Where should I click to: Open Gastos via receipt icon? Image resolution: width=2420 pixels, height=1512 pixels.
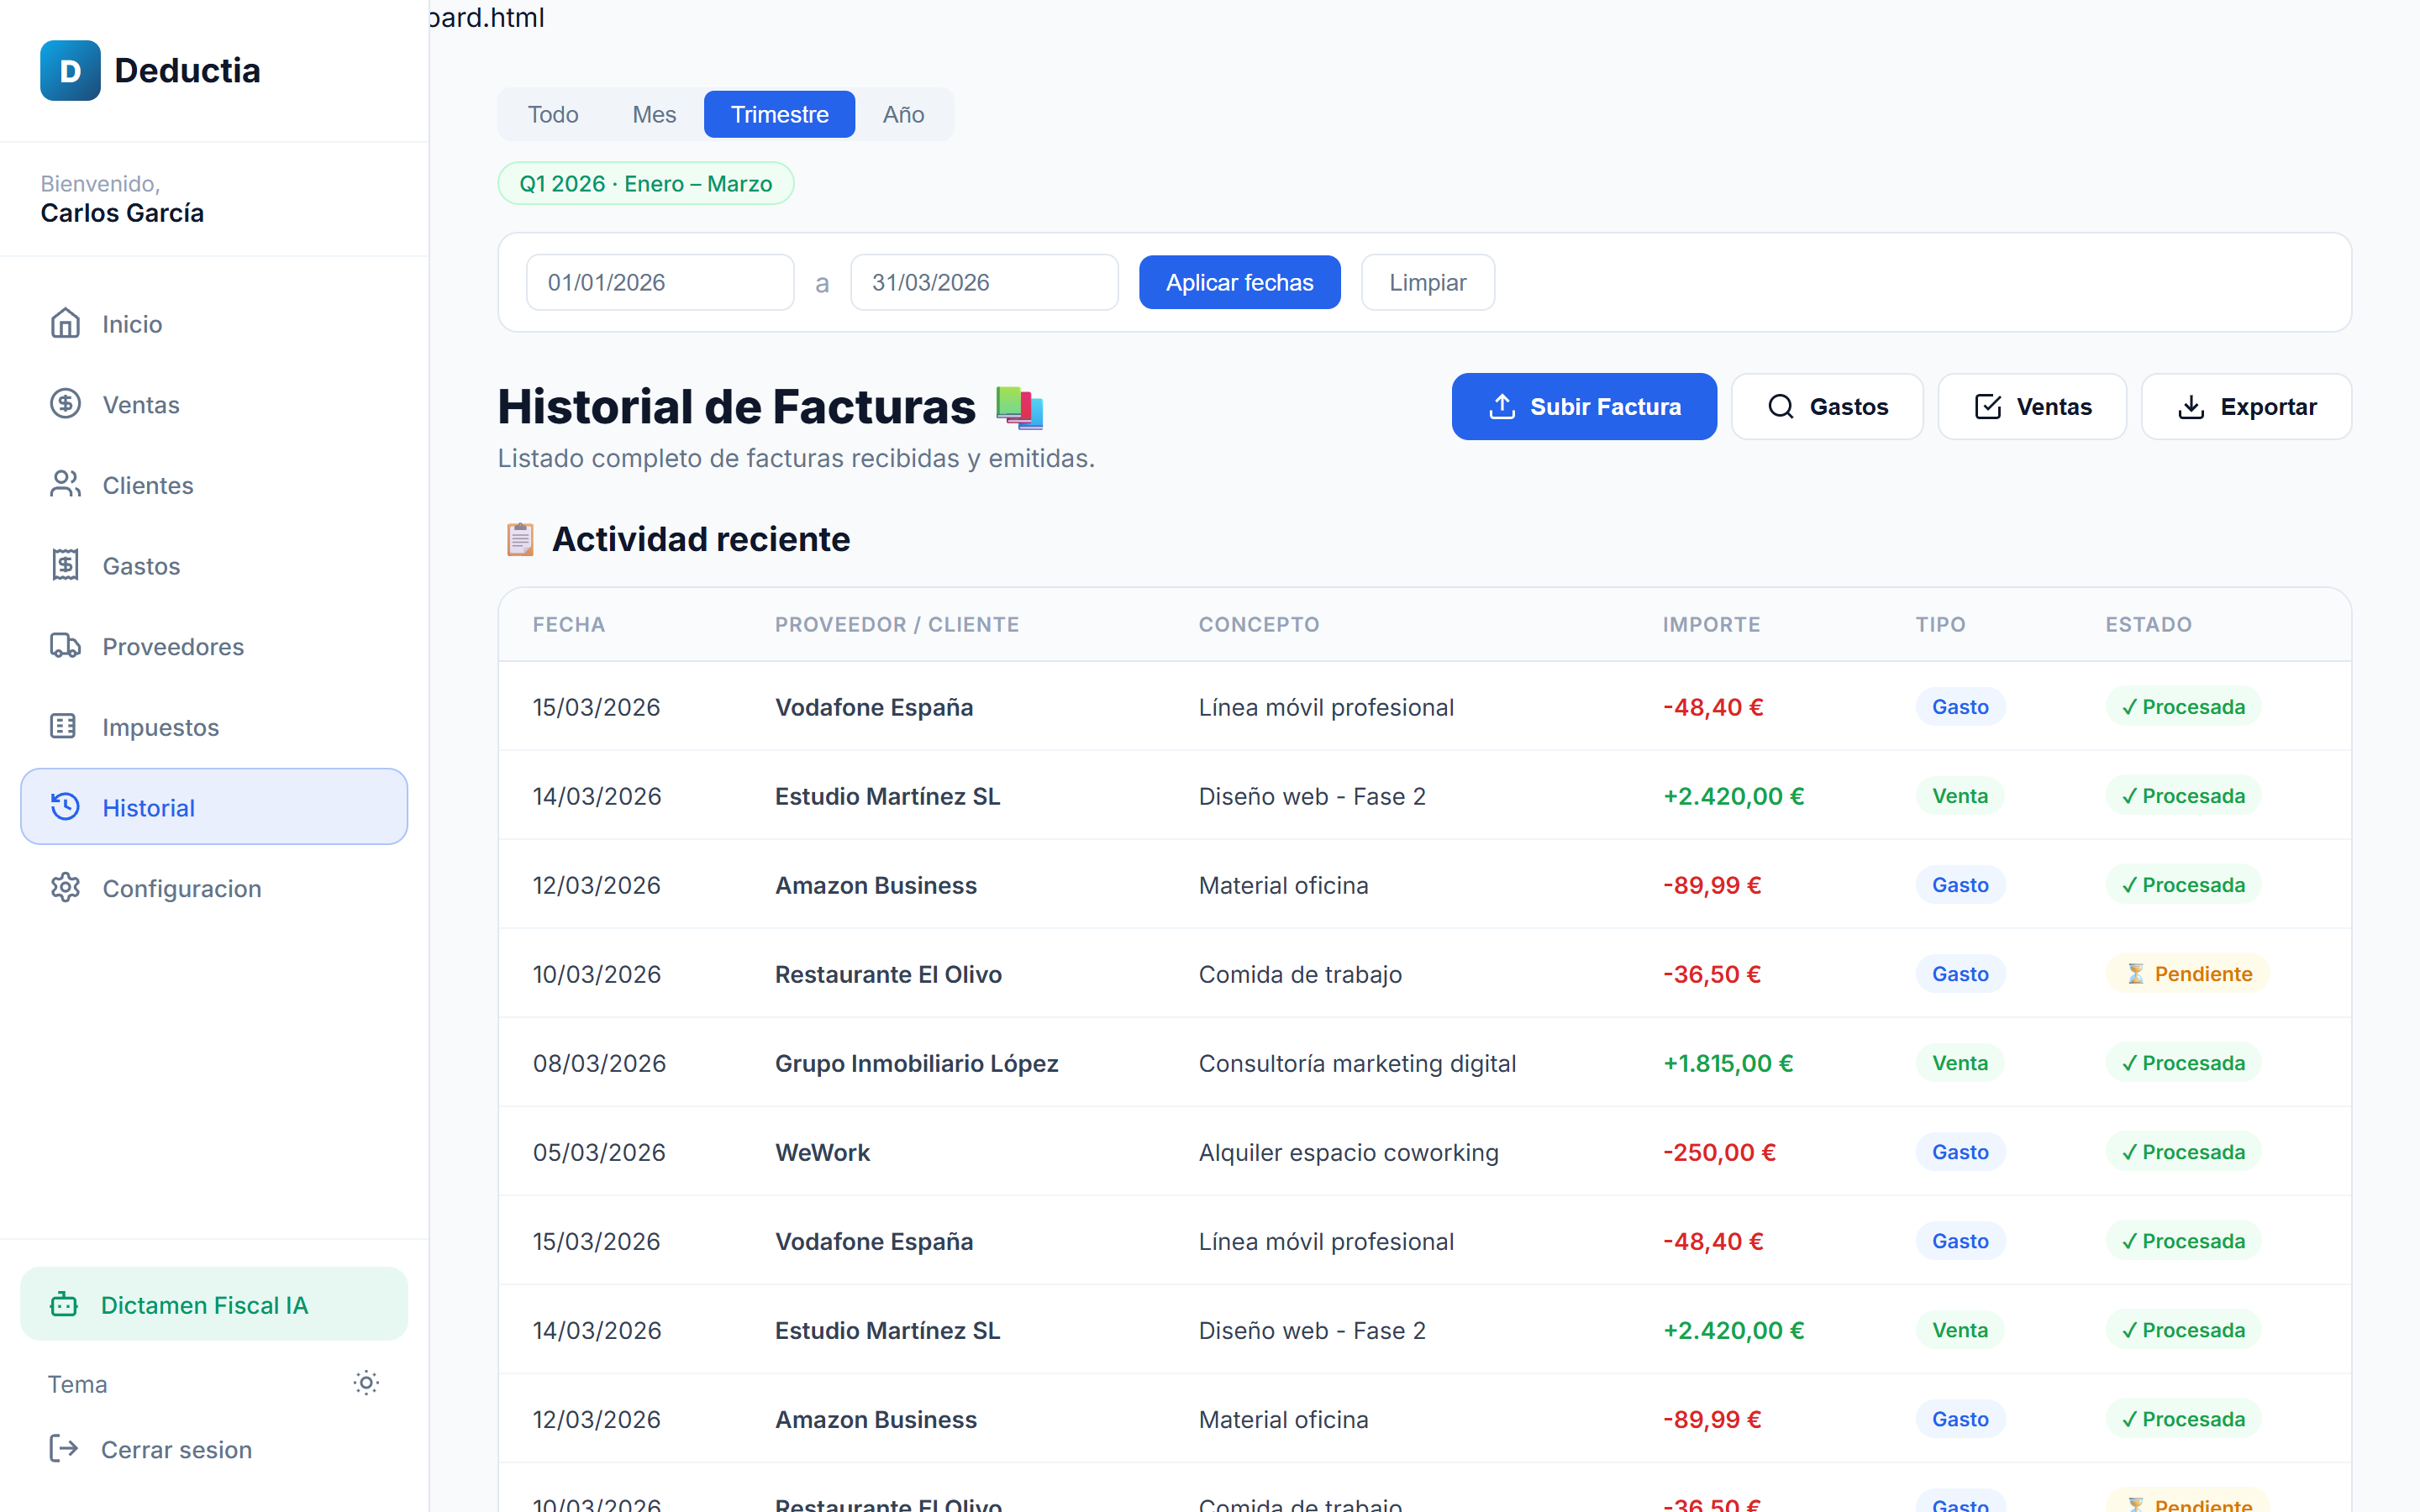(x=65, y=565)
